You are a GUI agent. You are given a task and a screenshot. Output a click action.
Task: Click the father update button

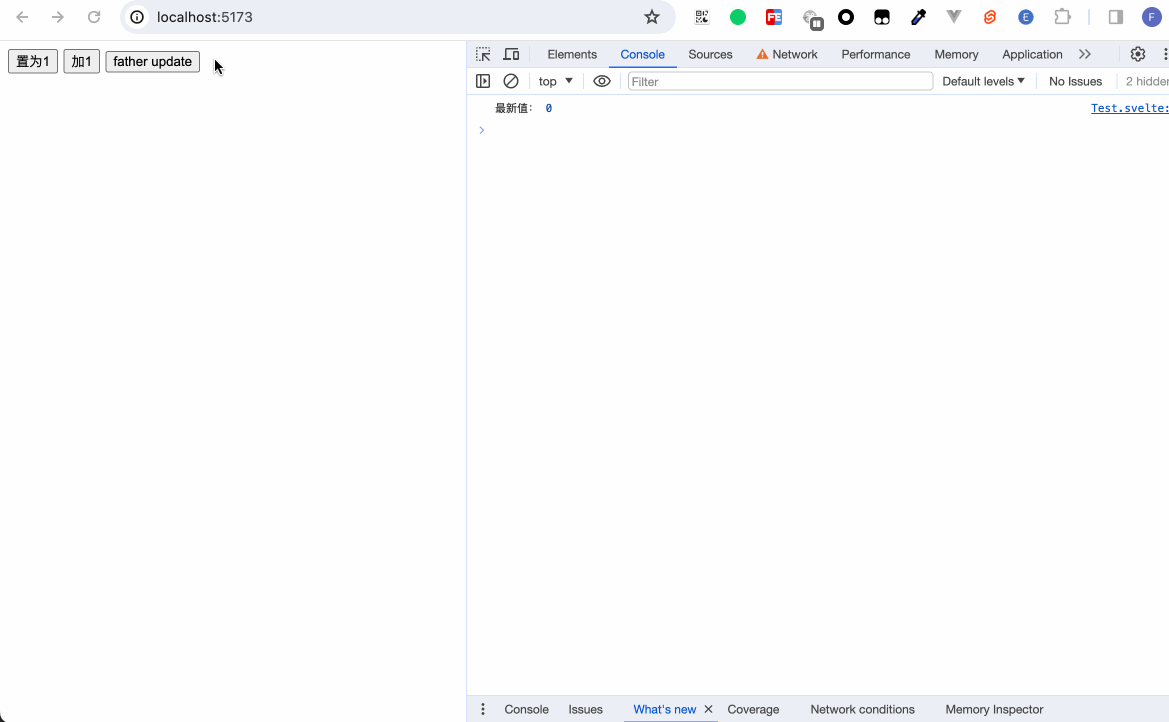coord(152,62)
